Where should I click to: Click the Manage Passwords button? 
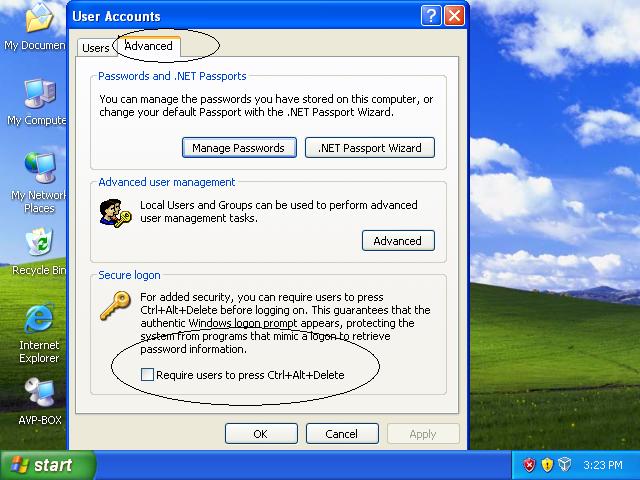[x=239, y=148]
